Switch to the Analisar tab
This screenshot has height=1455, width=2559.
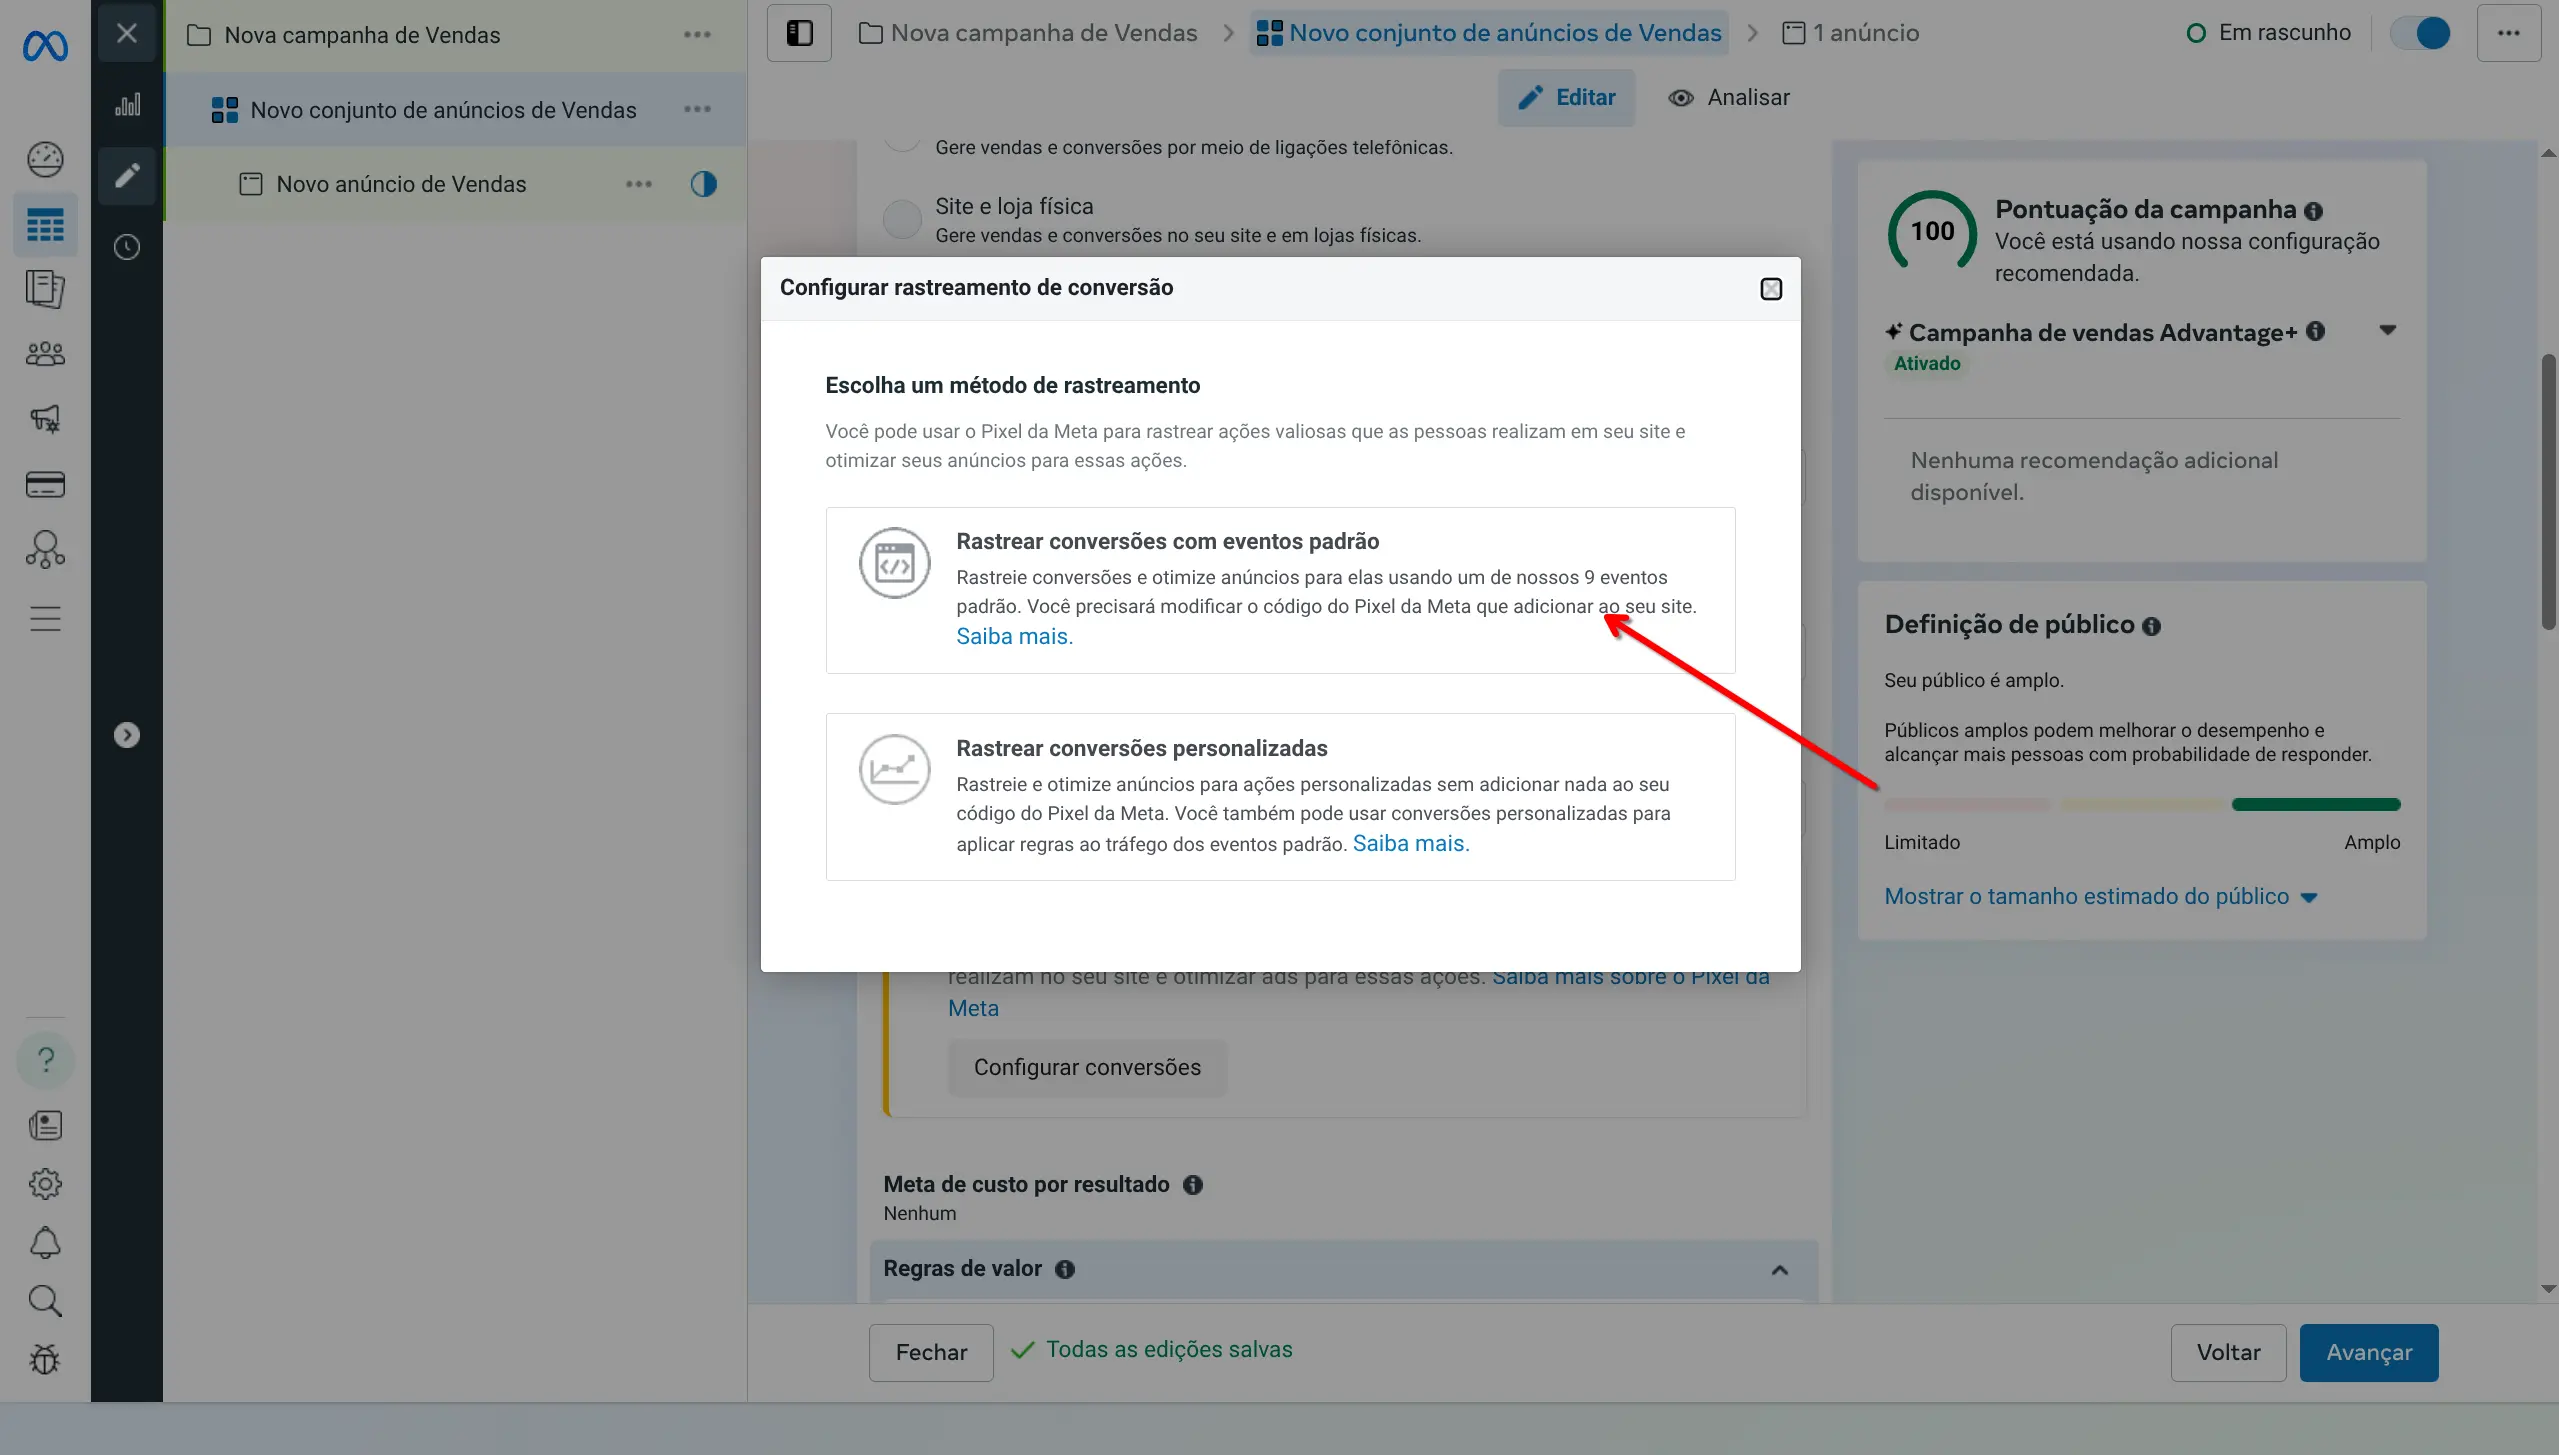1729,97
